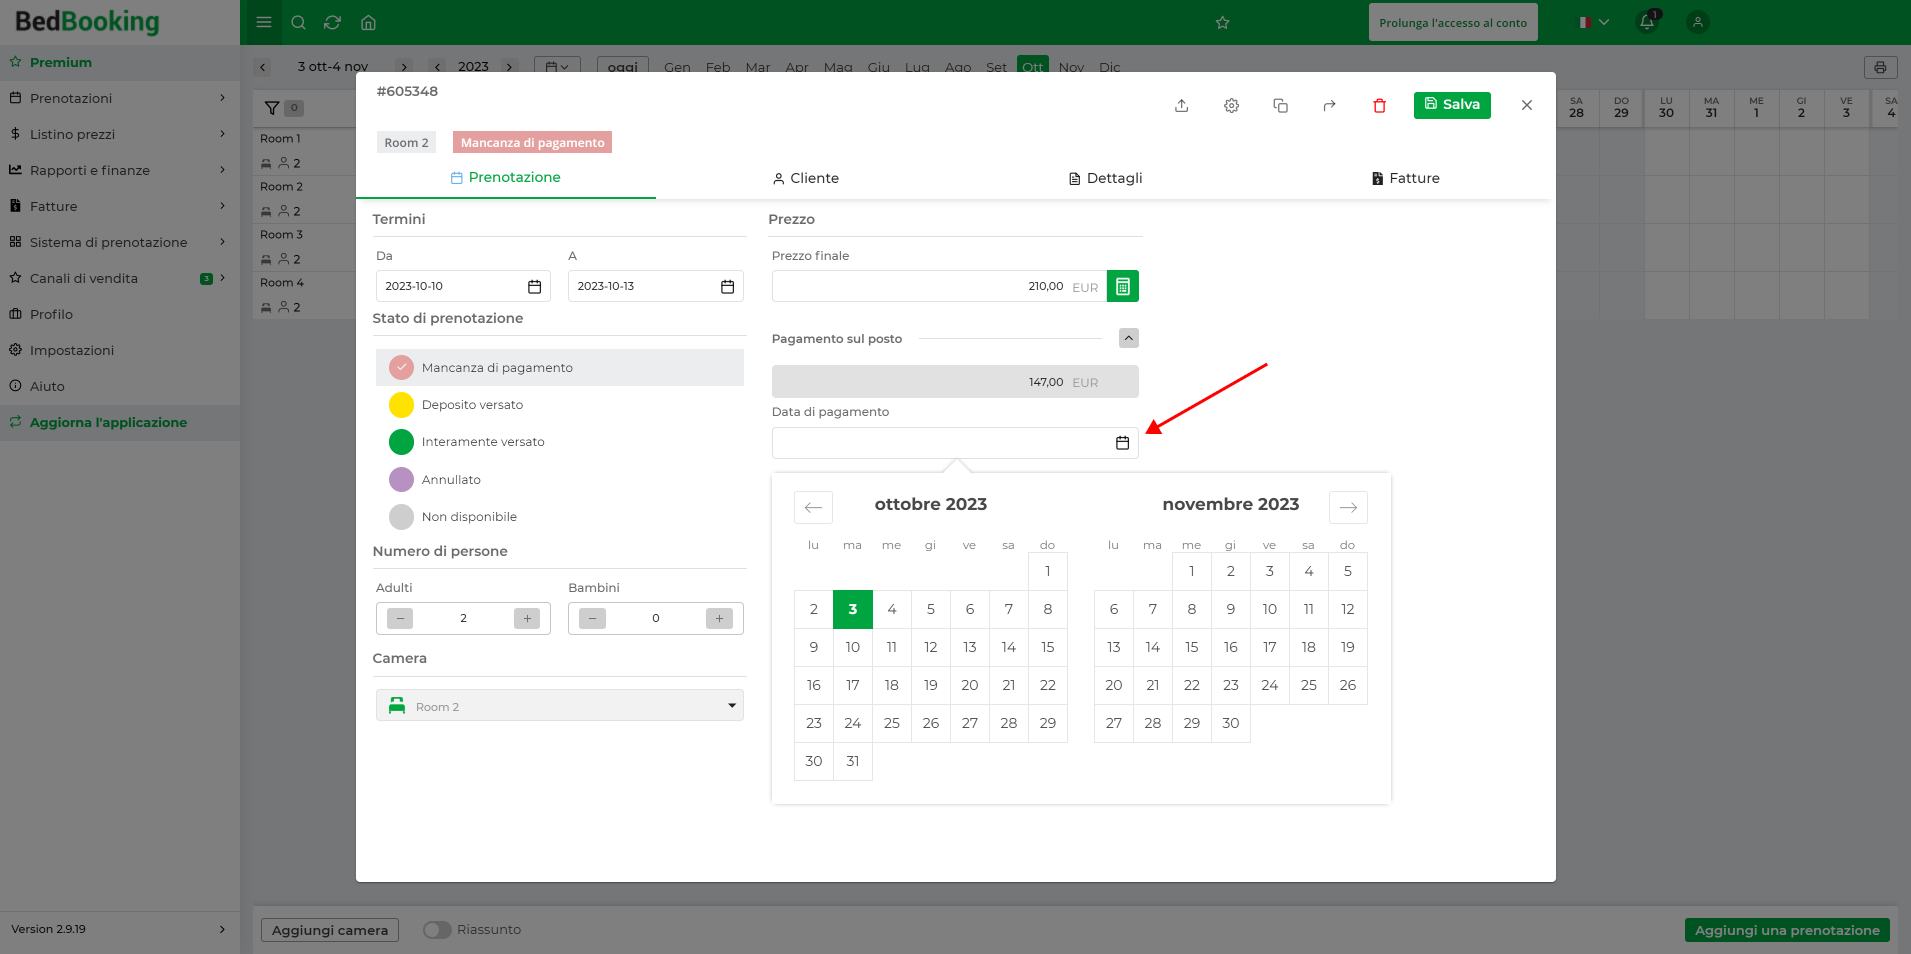The height and width of the screenshot is (954, 1911).
Task: Go to previous month in date picker
Action: pyautogui.click(x=813, y=507)
